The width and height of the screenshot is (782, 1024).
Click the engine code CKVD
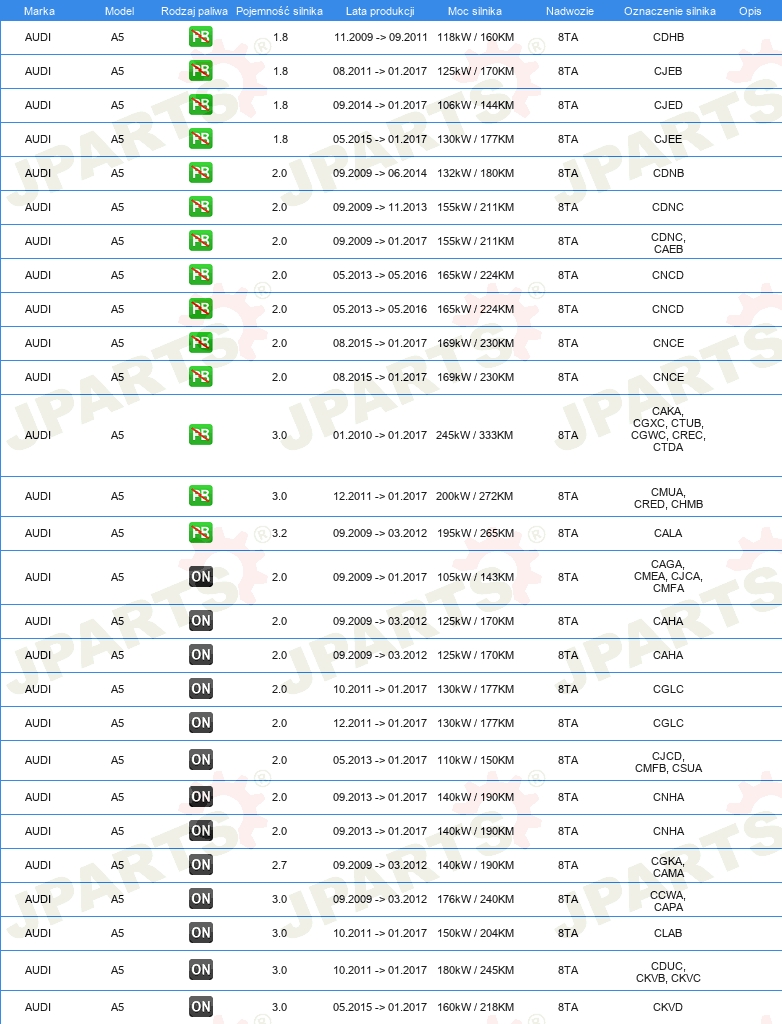click(668, 1007)
